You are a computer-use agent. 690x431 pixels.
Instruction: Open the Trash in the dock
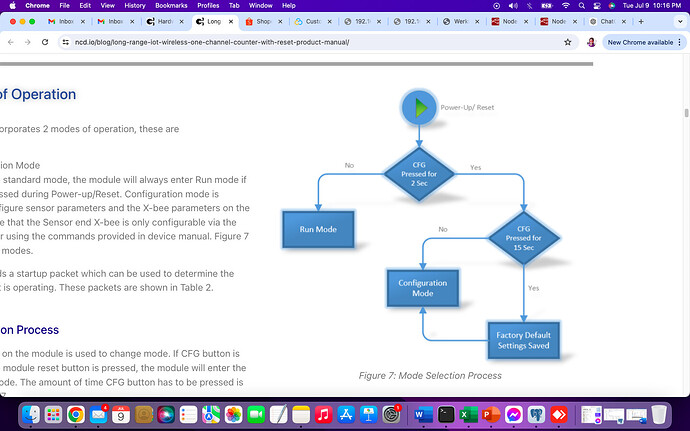(x=658, y=414)
